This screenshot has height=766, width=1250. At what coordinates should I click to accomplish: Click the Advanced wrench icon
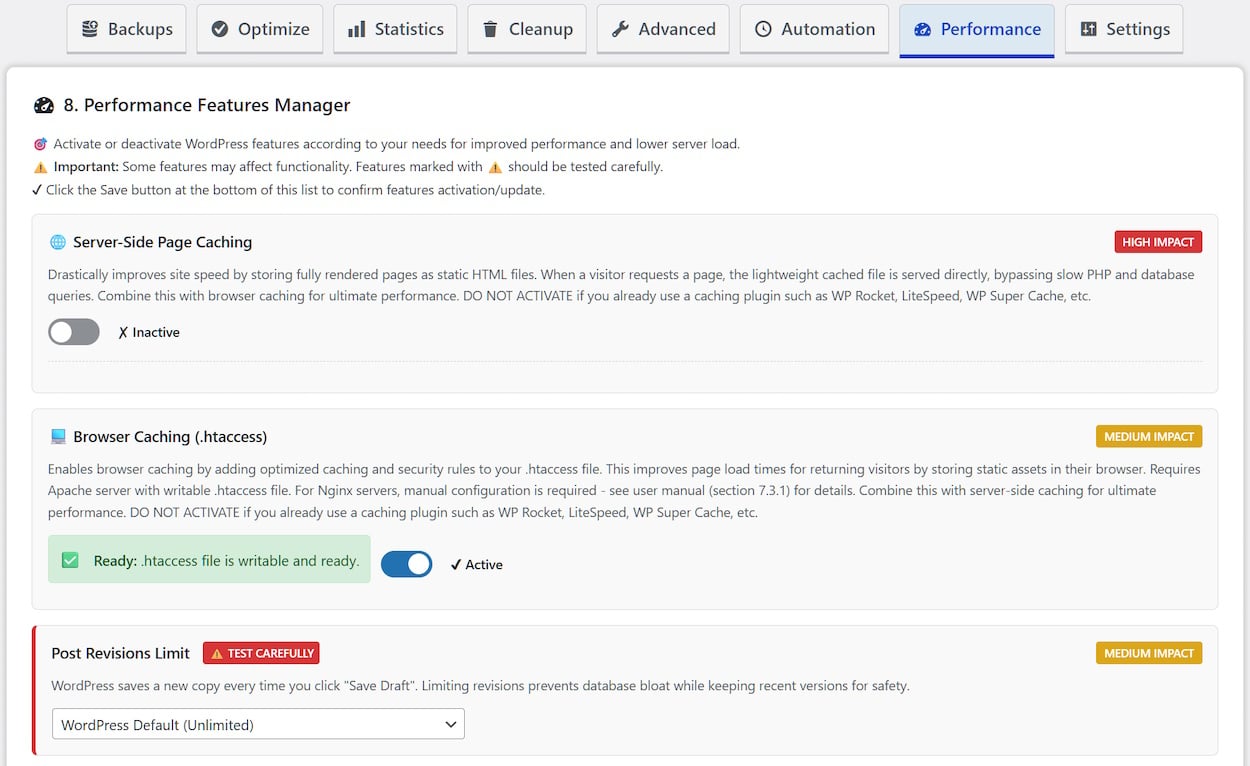[620, 29]
